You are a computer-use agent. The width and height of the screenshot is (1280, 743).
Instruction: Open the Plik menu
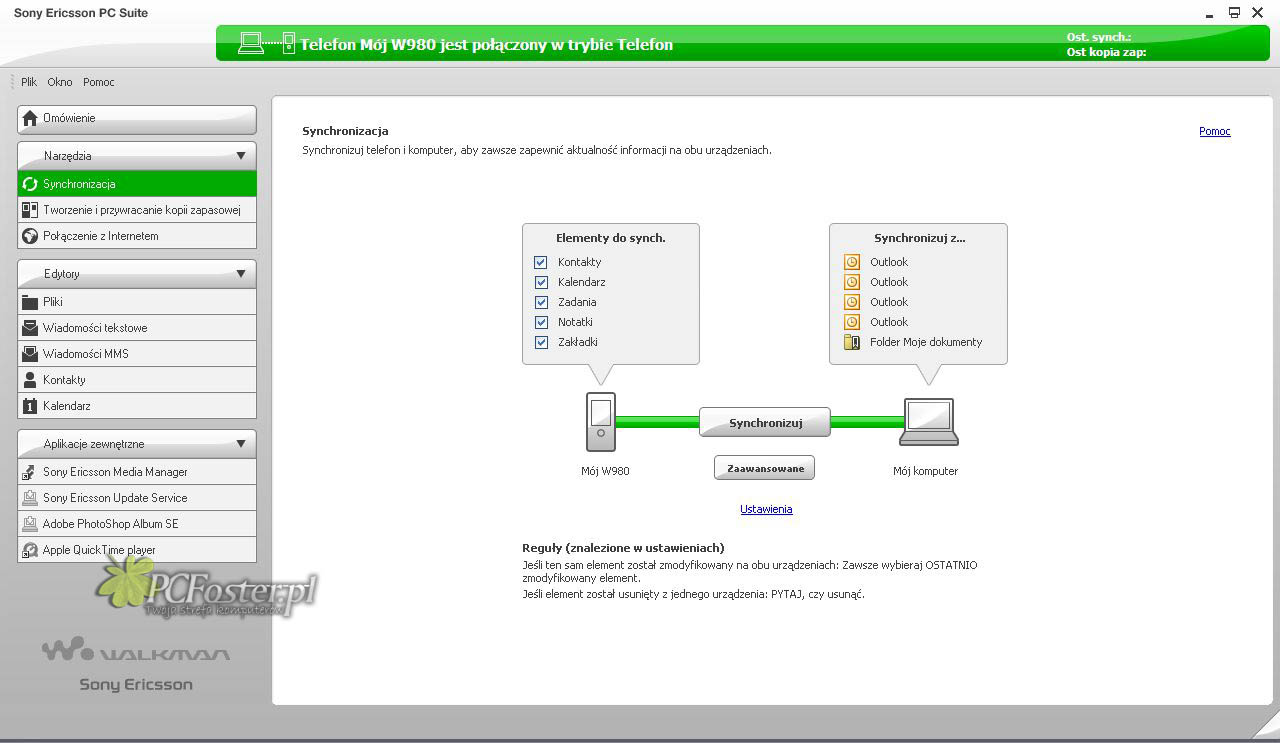[29, 82]
